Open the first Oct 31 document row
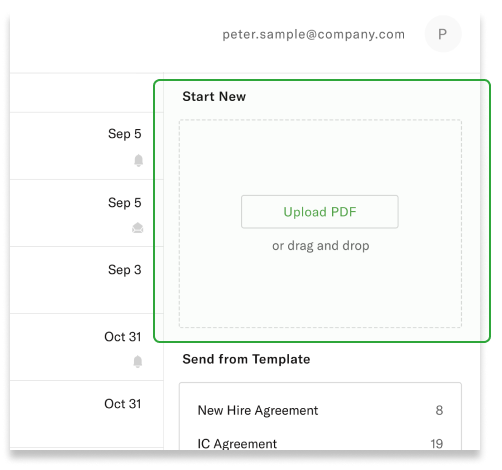Image resolution: width=502 pixels, height=470 pixels. tap(87, 347)
